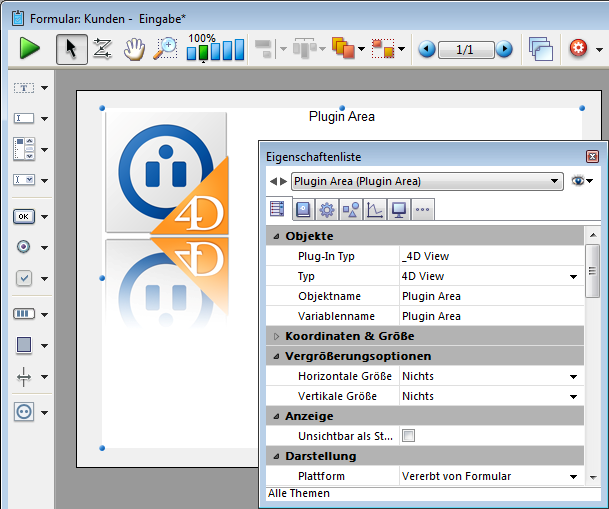Pick the static text object tool
The width and height of the screenshot is (609, 509).
pos(24,88)
